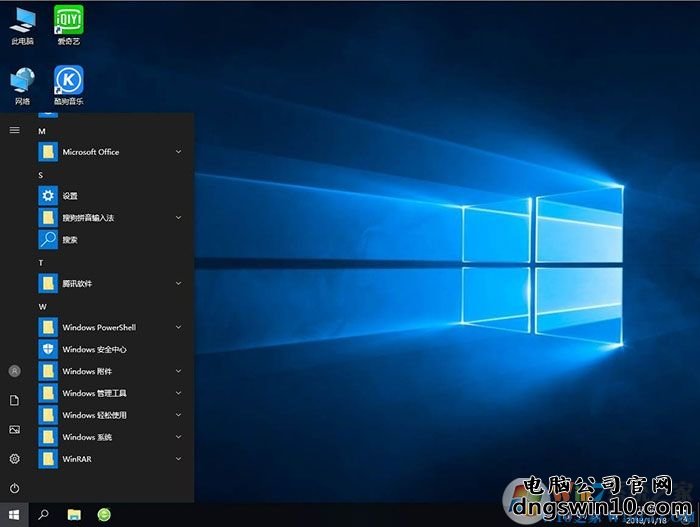Select the Windows 系统 entry label
Viewport: 700px width, 527px height.
pyautogui.click(x=87, y=437)
